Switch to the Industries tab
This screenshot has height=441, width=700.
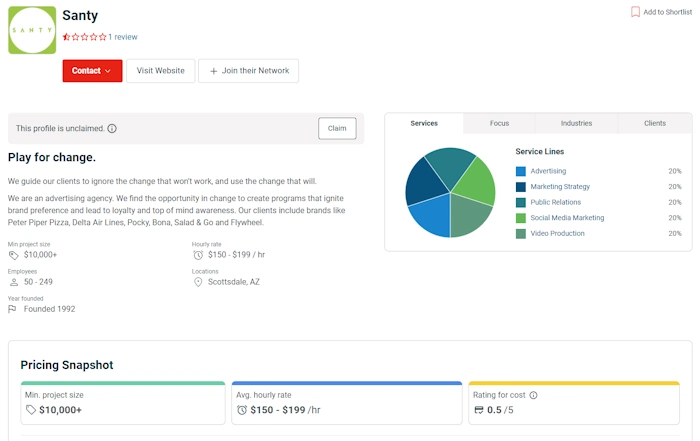[x=576, y=123]
